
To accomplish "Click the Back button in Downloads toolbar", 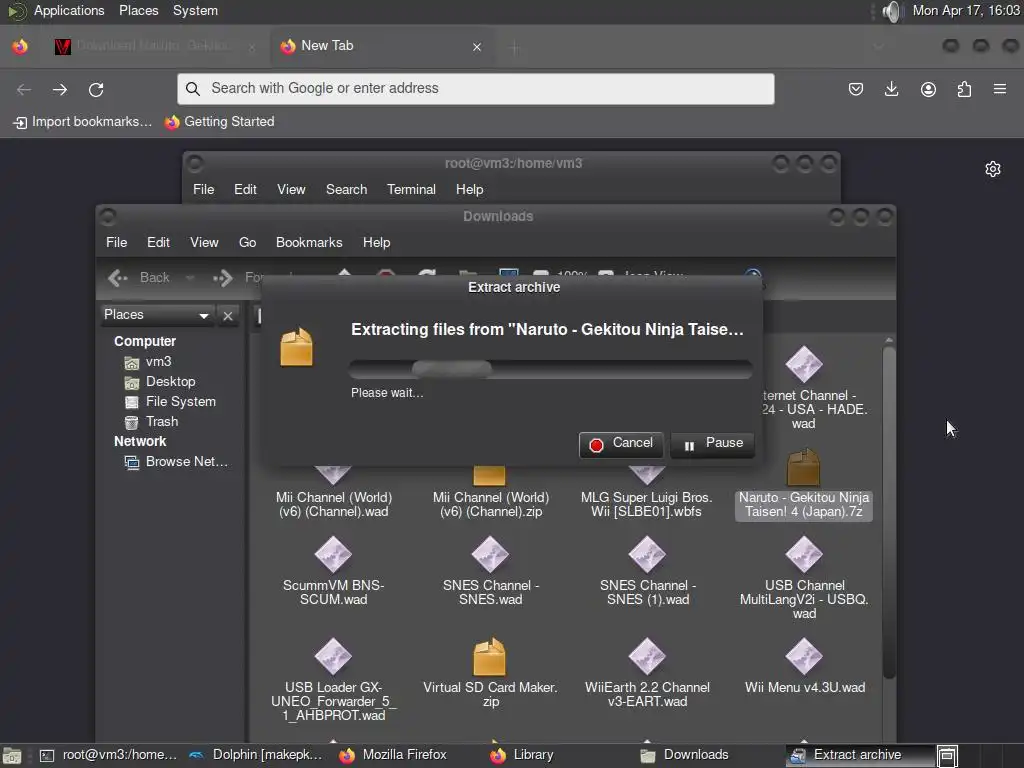I will 139,278.
